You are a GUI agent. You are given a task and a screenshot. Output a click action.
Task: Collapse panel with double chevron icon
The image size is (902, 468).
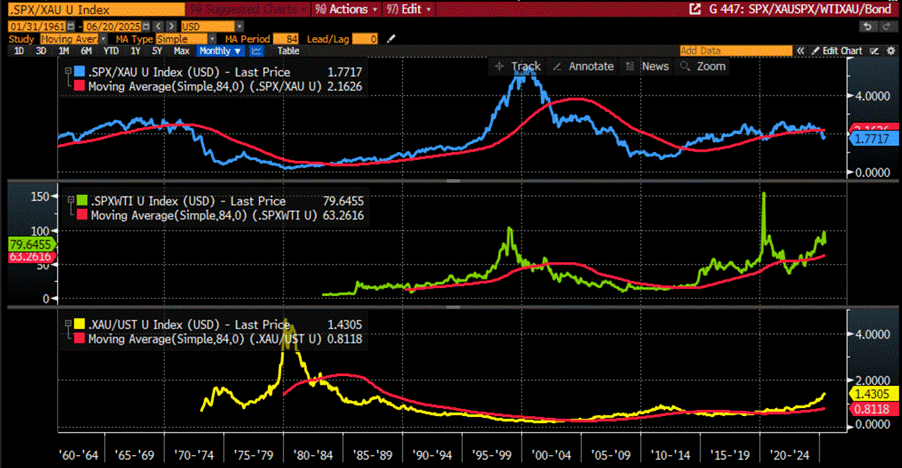point(800,51)
